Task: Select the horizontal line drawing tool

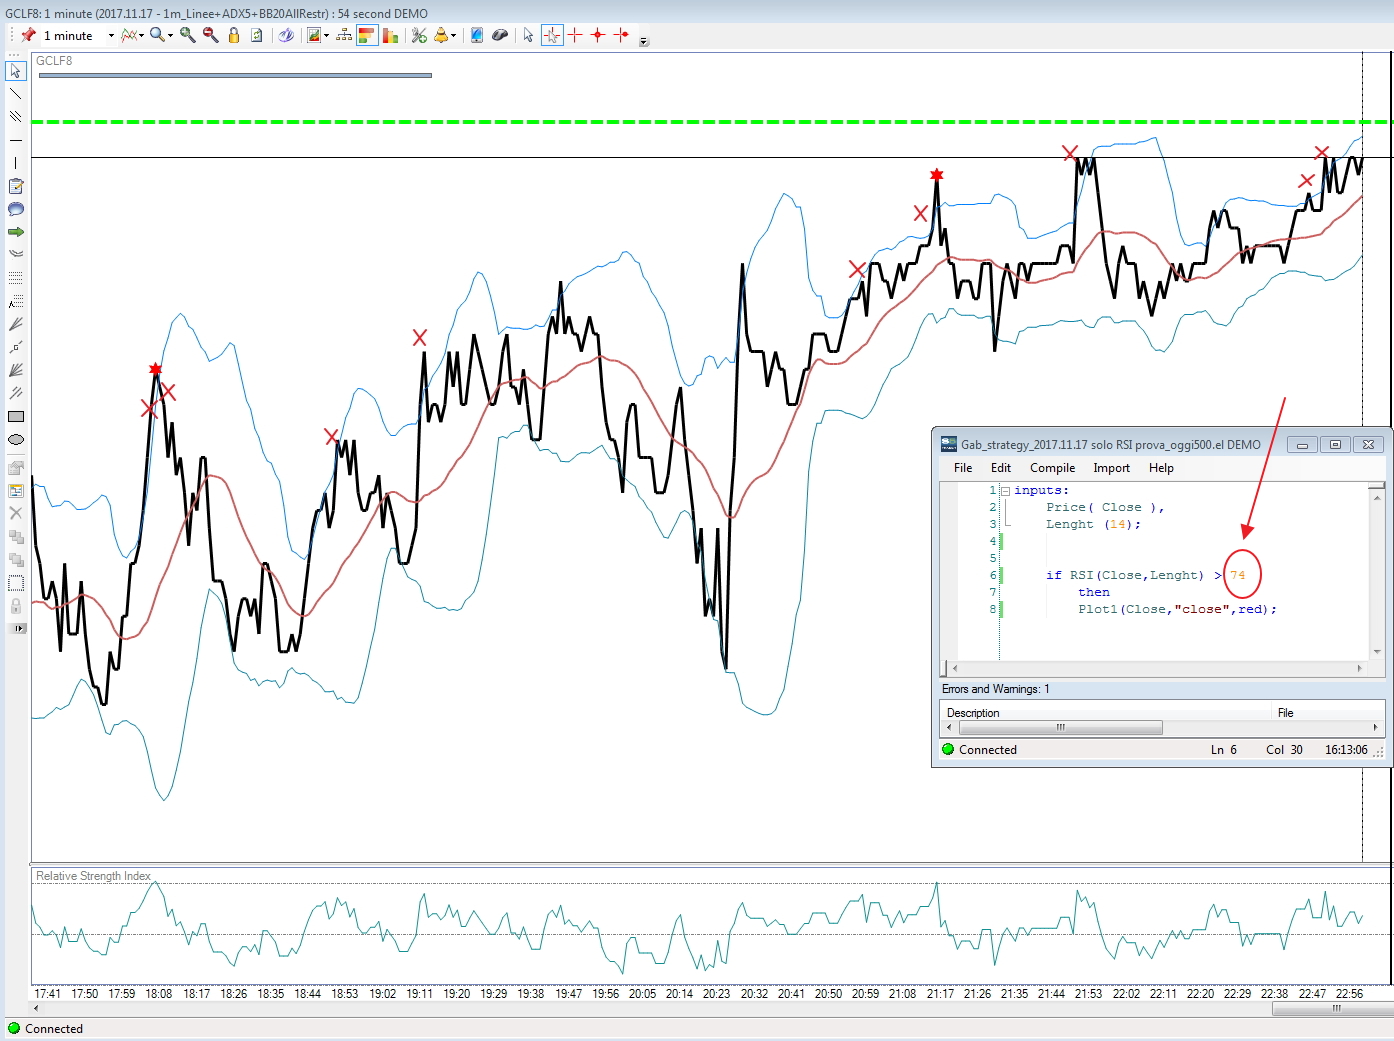Action: (15, 140)
